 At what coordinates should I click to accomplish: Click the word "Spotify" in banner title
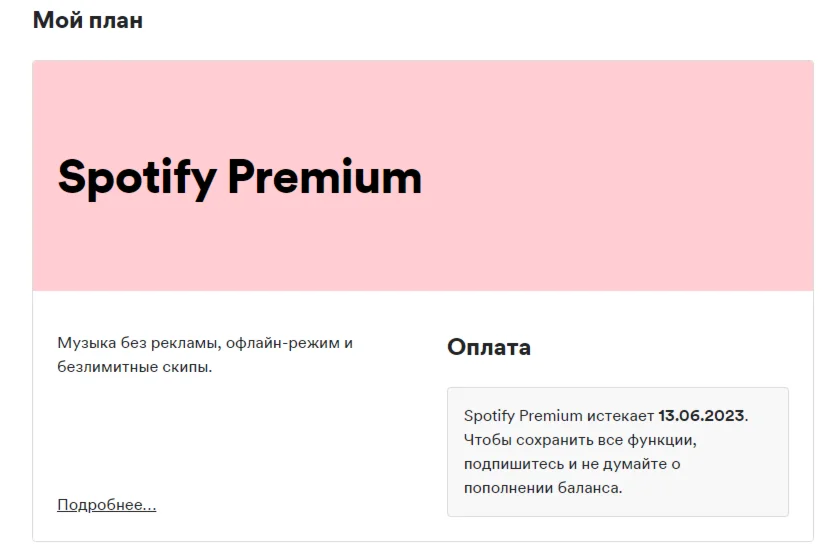(137, 177)
